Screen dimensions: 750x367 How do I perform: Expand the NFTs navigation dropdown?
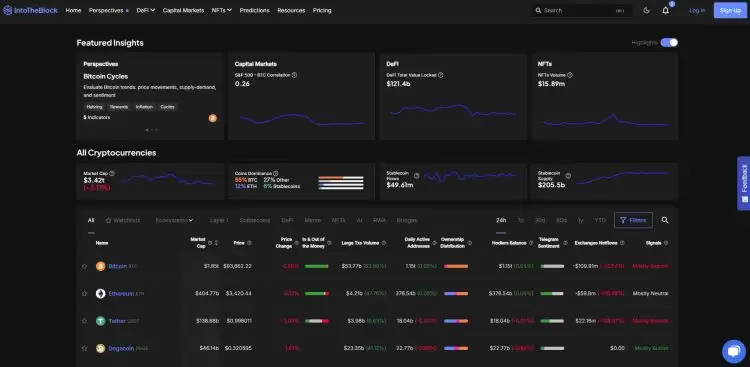[x=222, y=10]
